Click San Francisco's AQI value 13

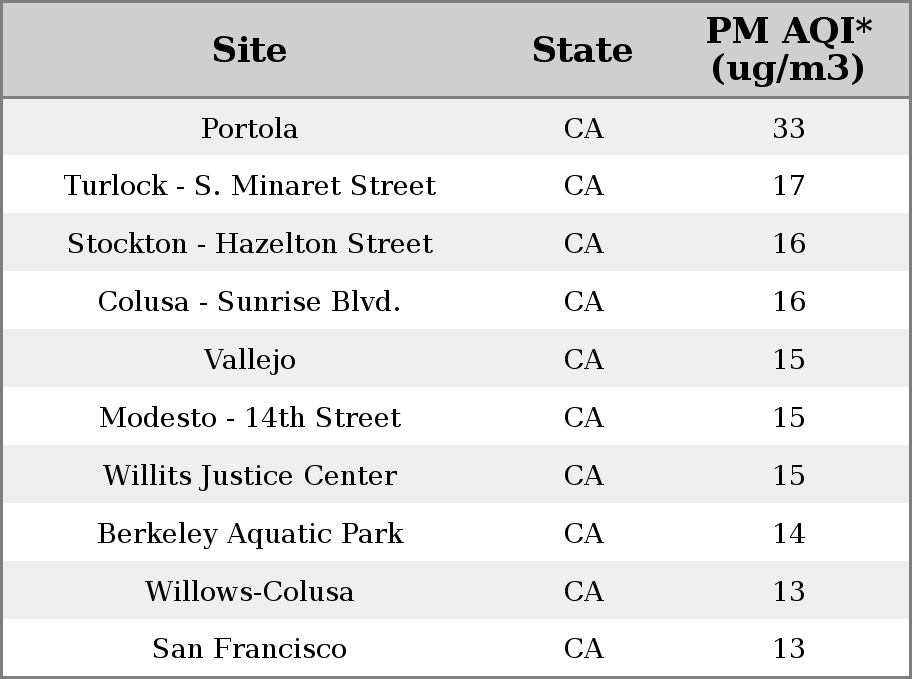(x=789, y=649)
